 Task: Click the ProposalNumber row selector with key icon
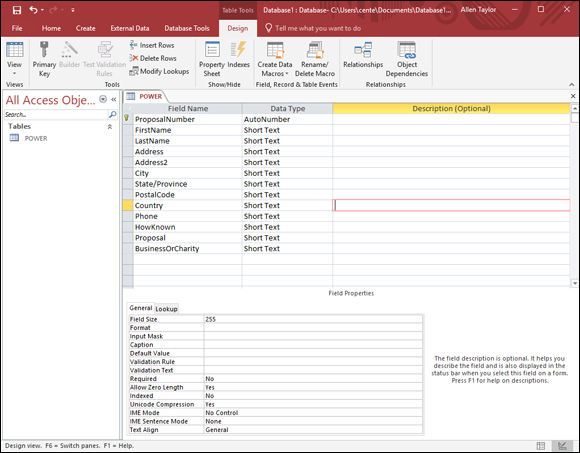[128, 119]
